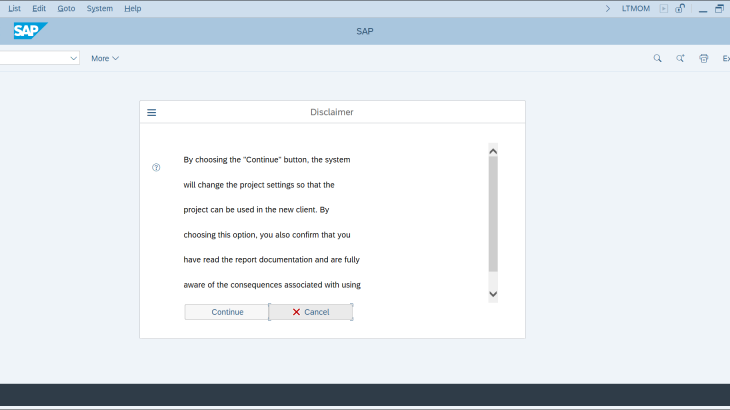Expand the chevron left of LTMOM
This screenshot has height=410, width=730.
pyautogui.click(x=608, y=8)
